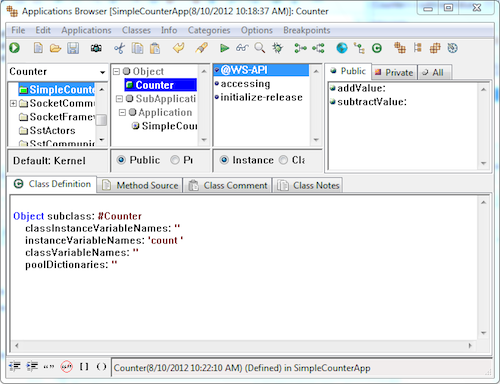Open the File menu
The width and height of the screenshot is (500, 384).
18,30
